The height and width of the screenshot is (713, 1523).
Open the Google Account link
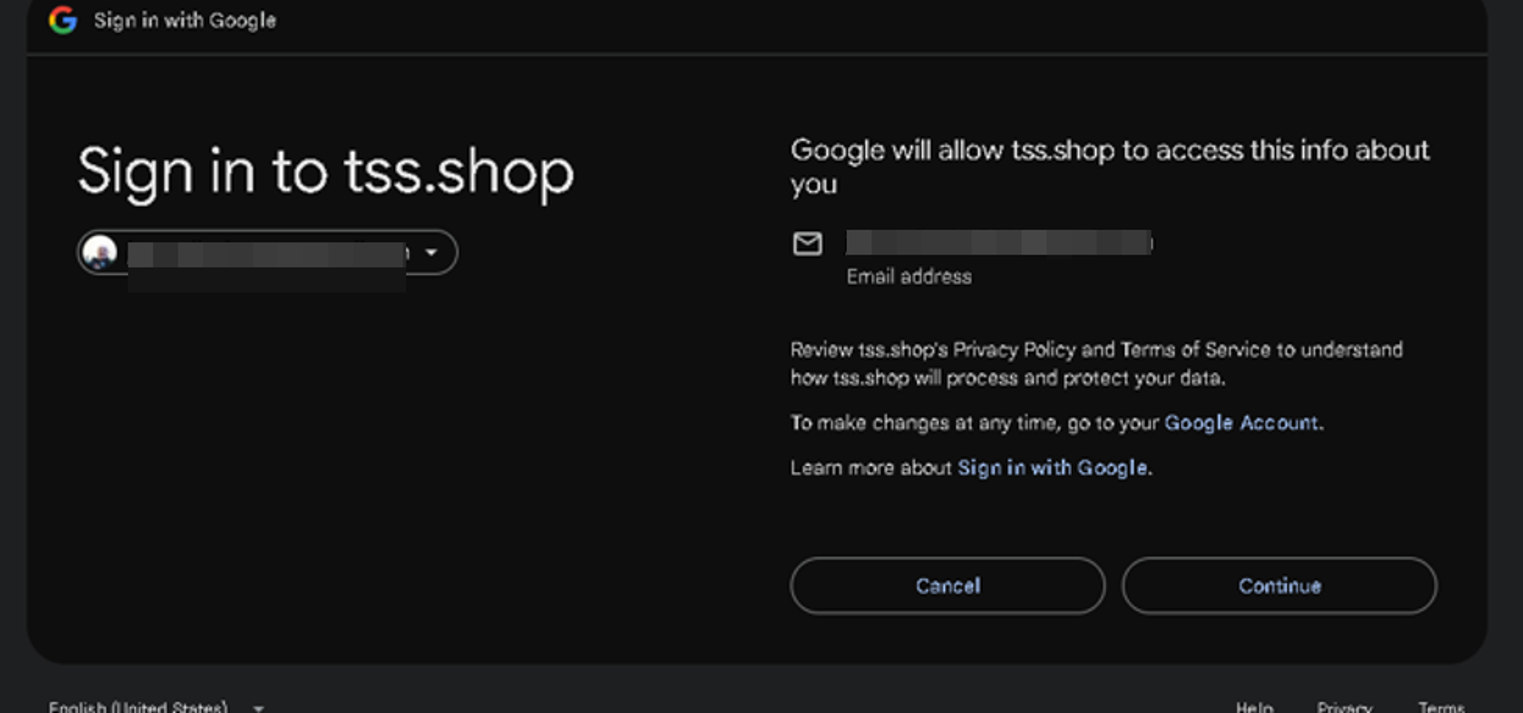tap(1241, 423)
